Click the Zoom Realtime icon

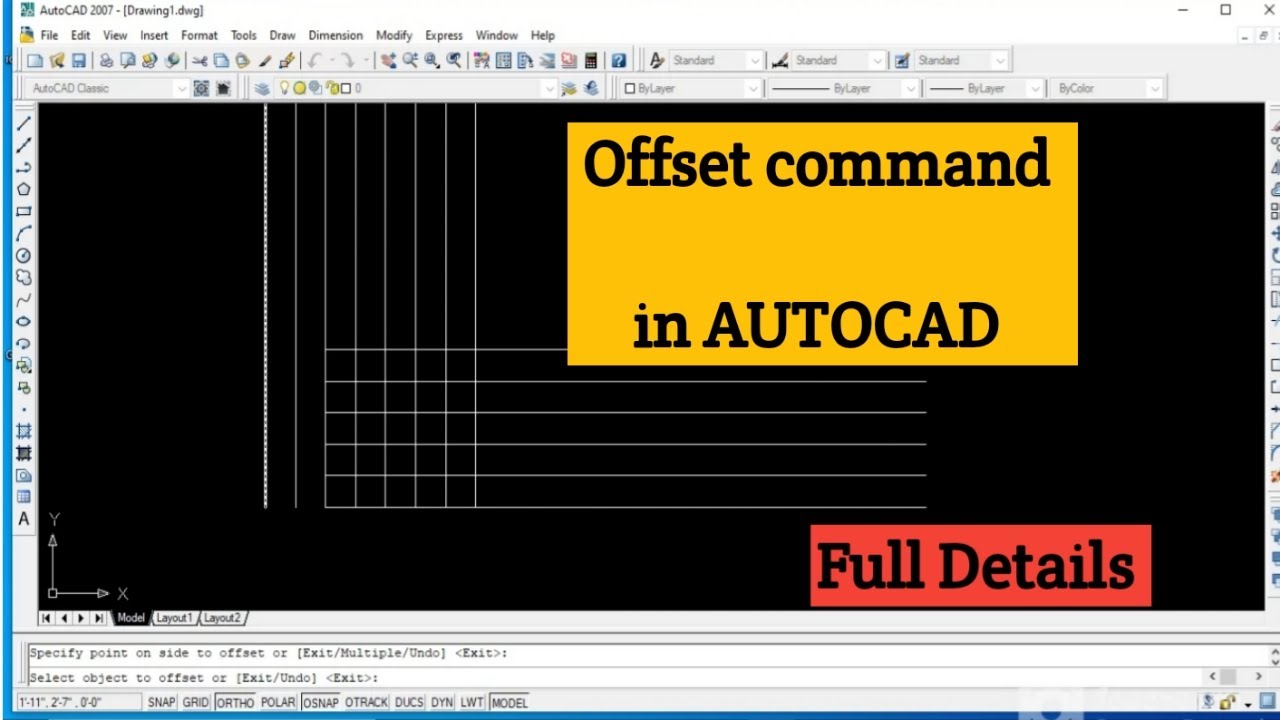click(410, 60)
